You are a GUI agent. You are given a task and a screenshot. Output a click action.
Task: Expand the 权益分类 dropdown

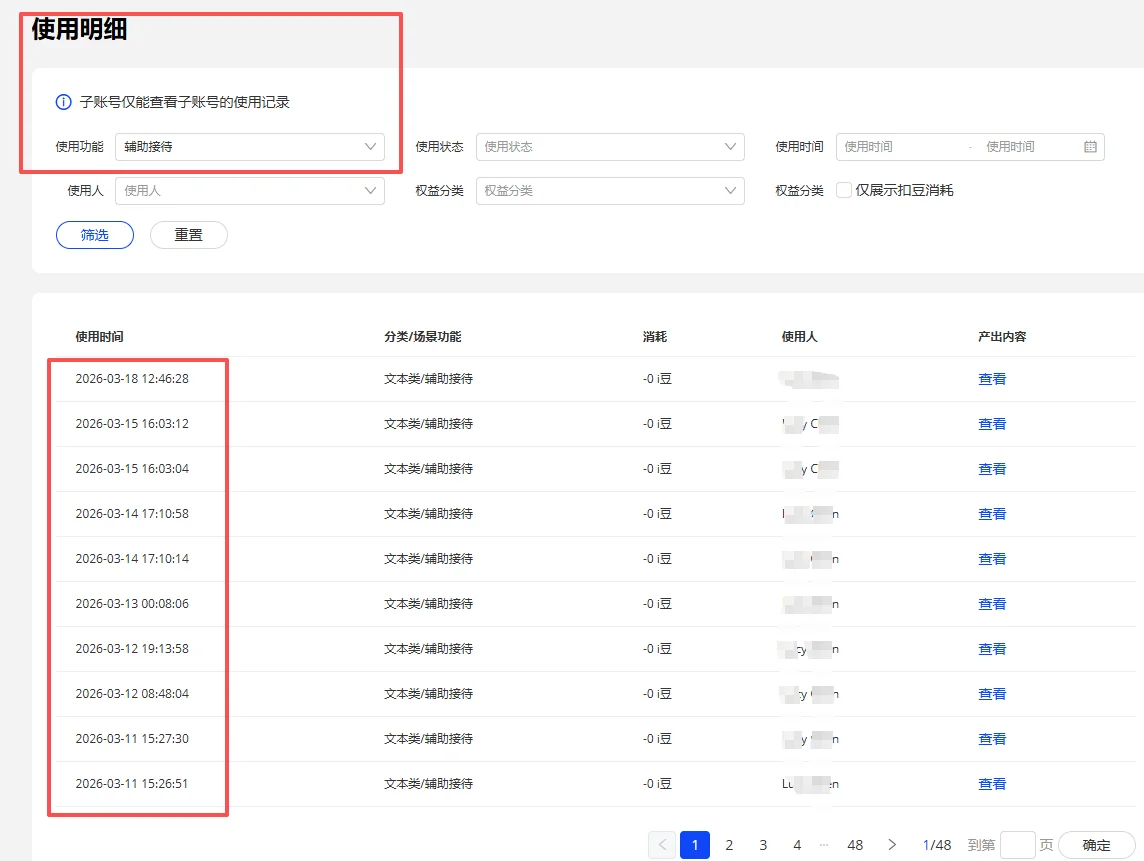tap(610, 191)
